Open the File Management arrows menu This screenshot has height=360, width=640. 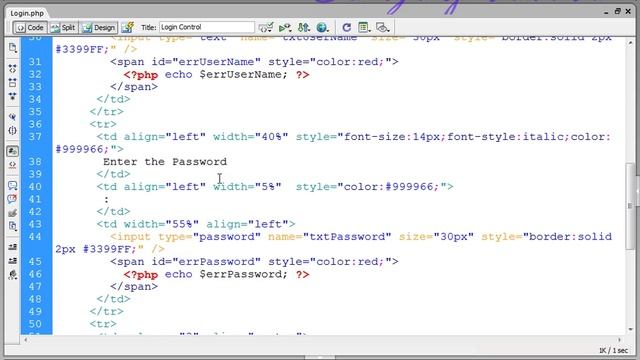304,27
